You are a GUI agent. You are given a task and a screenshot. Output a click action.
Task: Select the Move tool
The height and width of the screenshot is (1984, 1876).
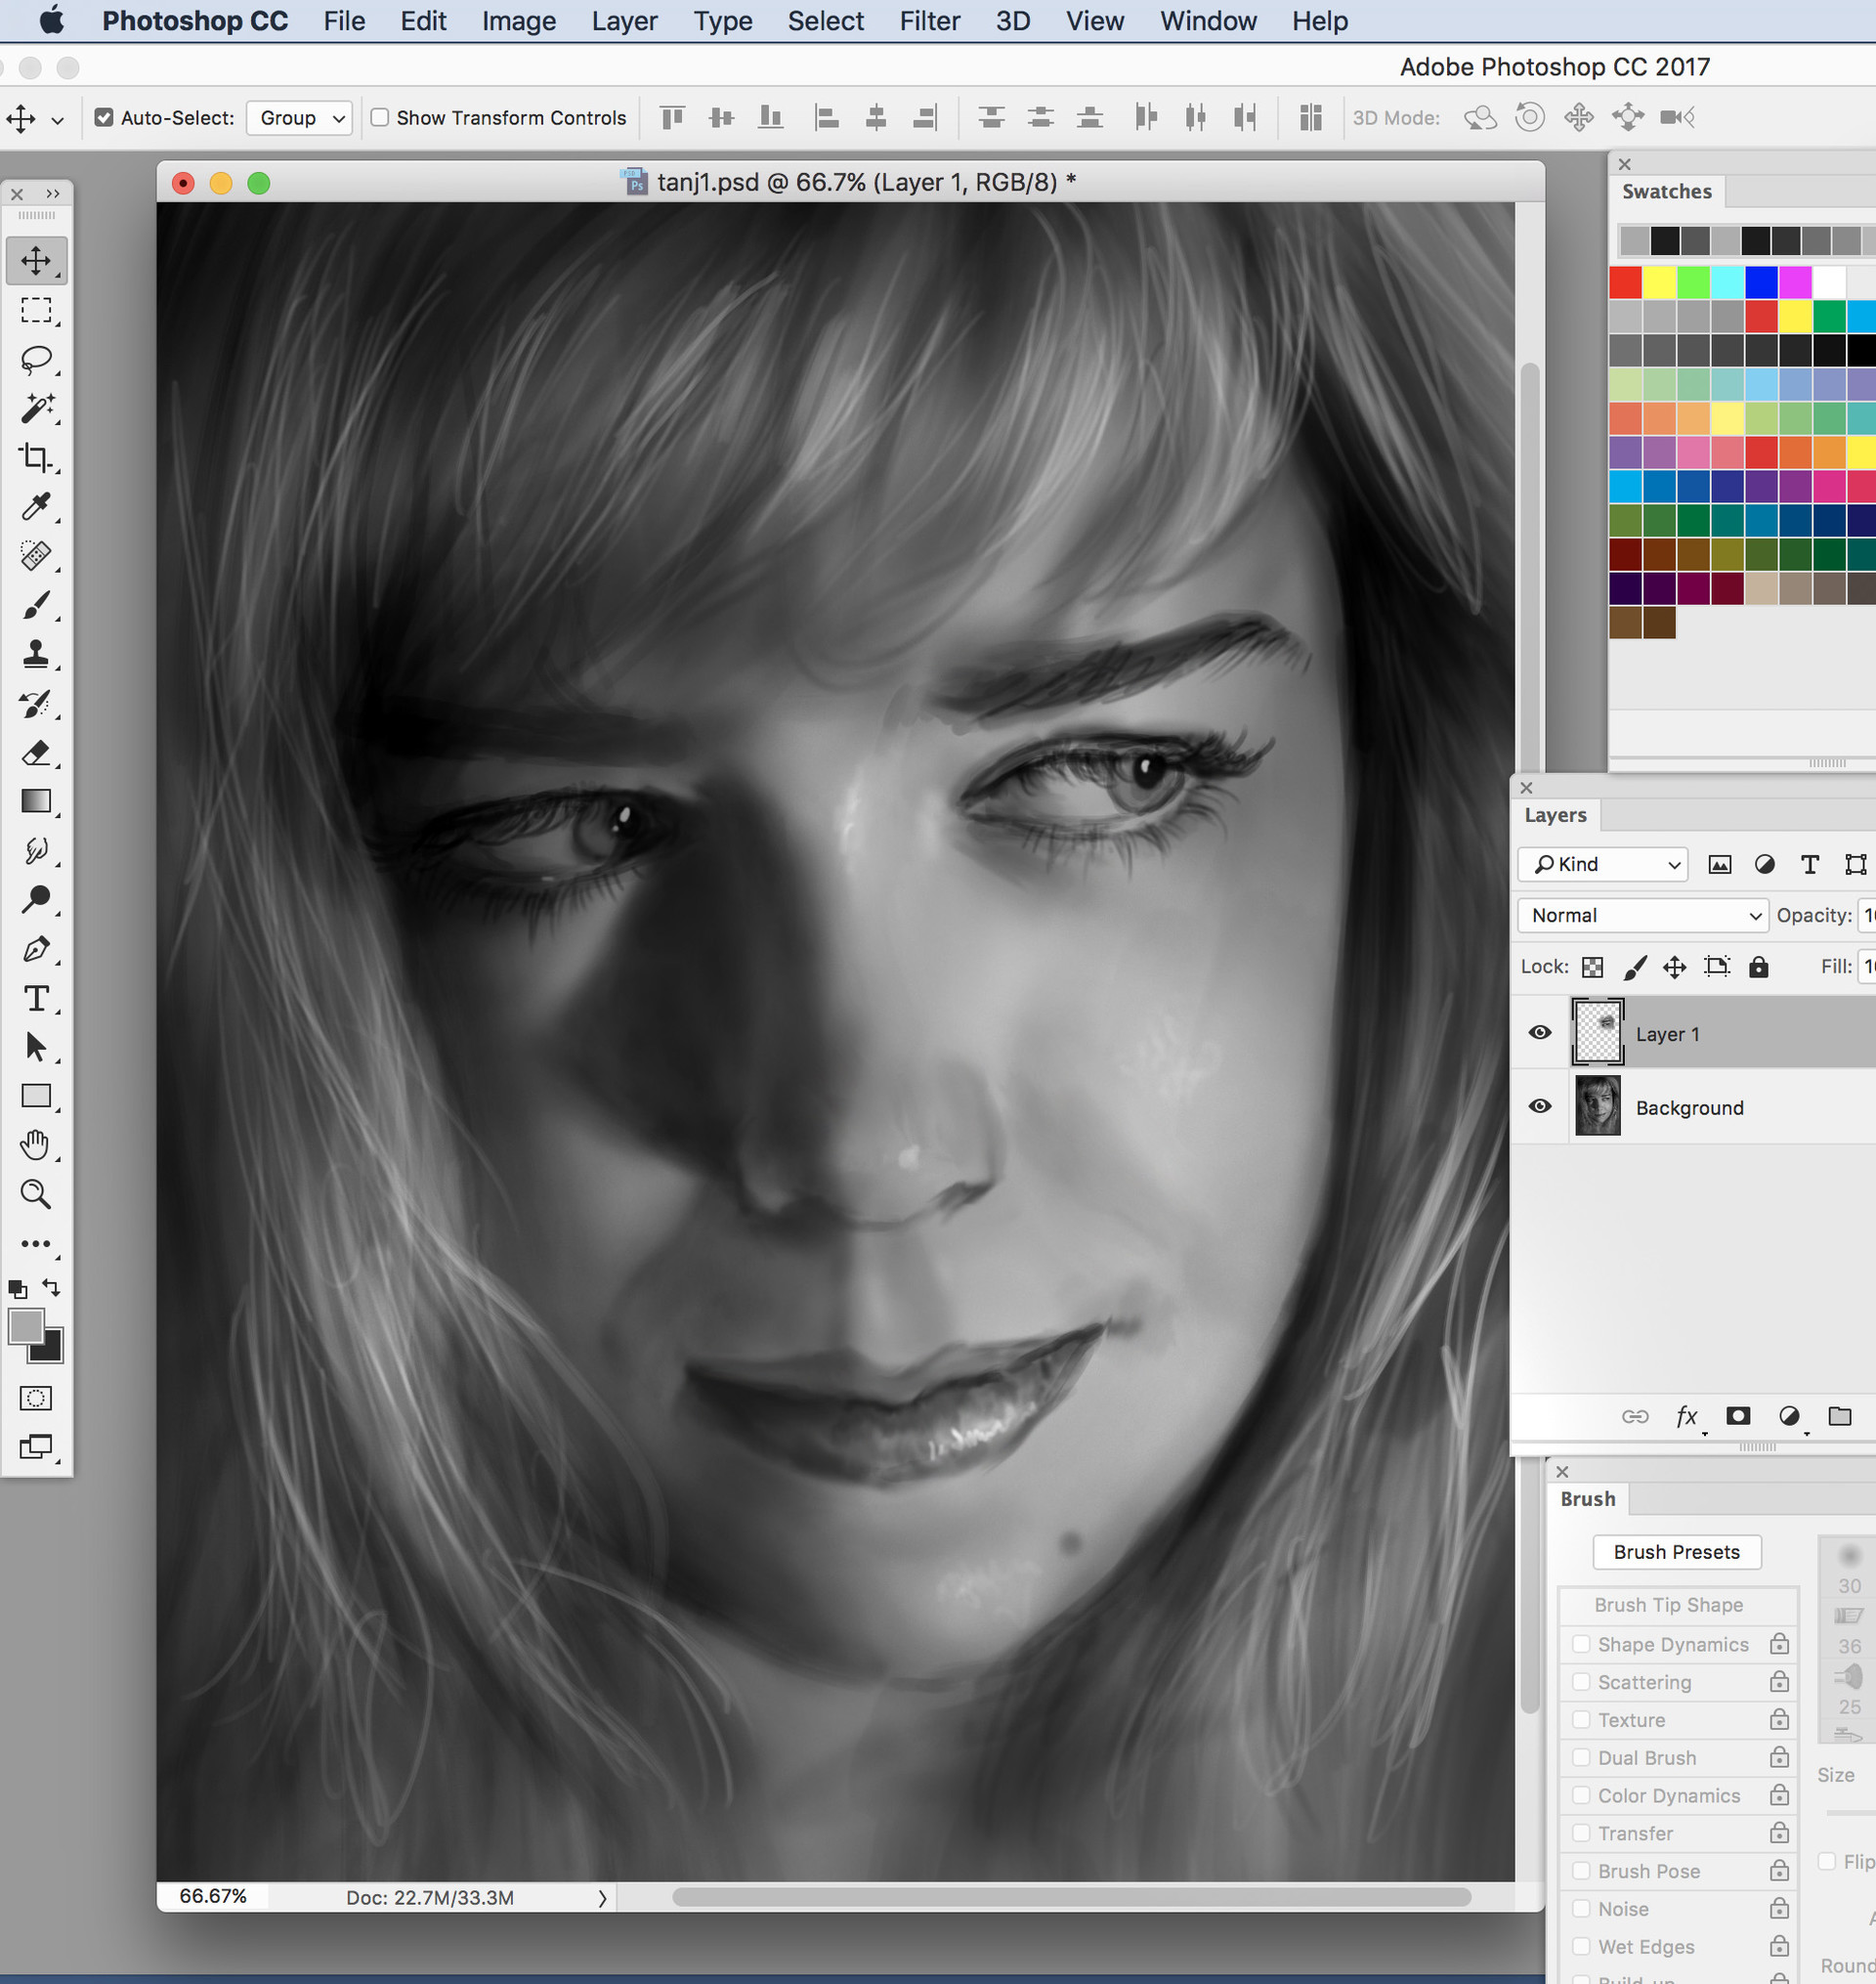pyautogui.click(x=36, y=260)
